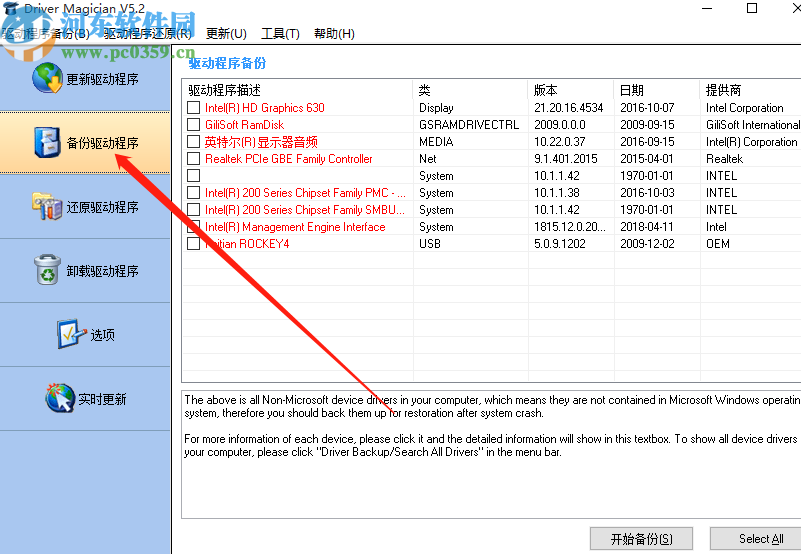Sort by 版本 column header
This screenshot has height=554, width=801.
(x=571, y=90)
